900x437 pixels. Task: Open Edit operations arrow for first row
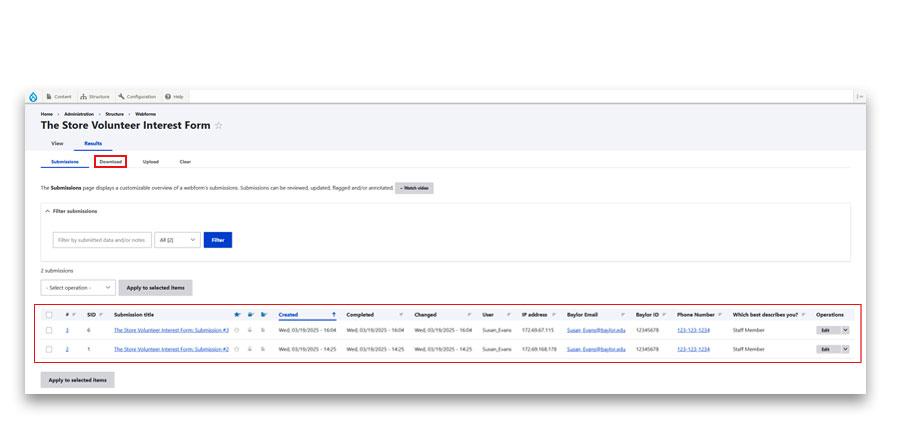(845, 329)
